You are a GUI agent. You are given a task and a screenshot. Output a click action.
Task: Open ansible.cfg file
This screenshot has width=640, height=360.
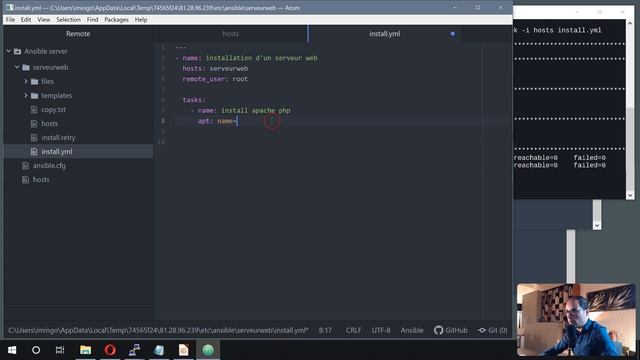click(x=49, y=165)
